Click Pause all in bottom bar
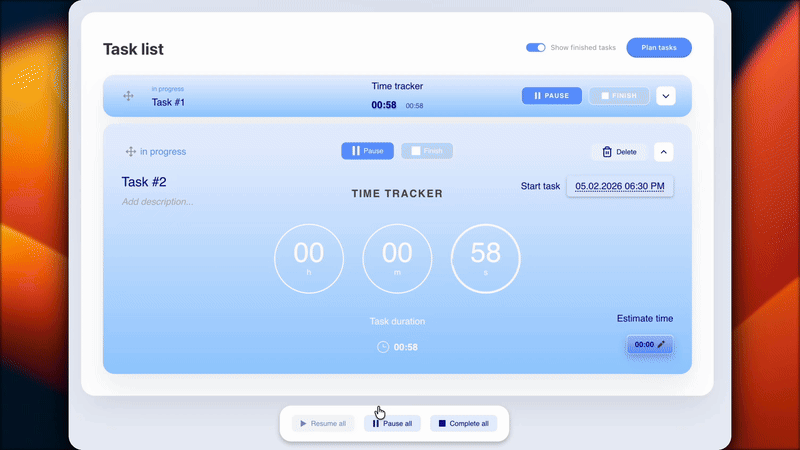The width and height of the screenshot is (800, 450). click(x=392, y=423)
